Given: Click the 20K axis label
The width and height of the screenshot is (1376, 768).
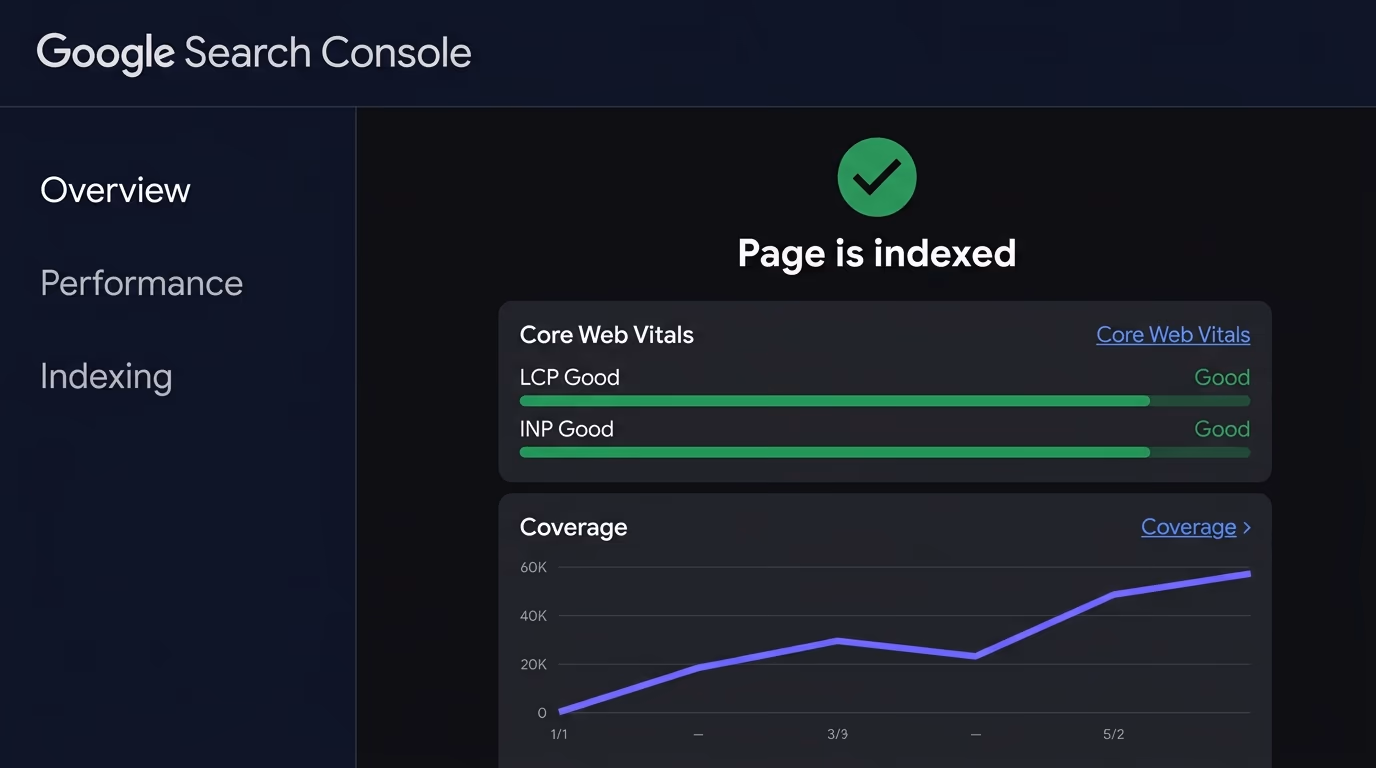Looking at the screenshot, I should click(x=533, y=664).
